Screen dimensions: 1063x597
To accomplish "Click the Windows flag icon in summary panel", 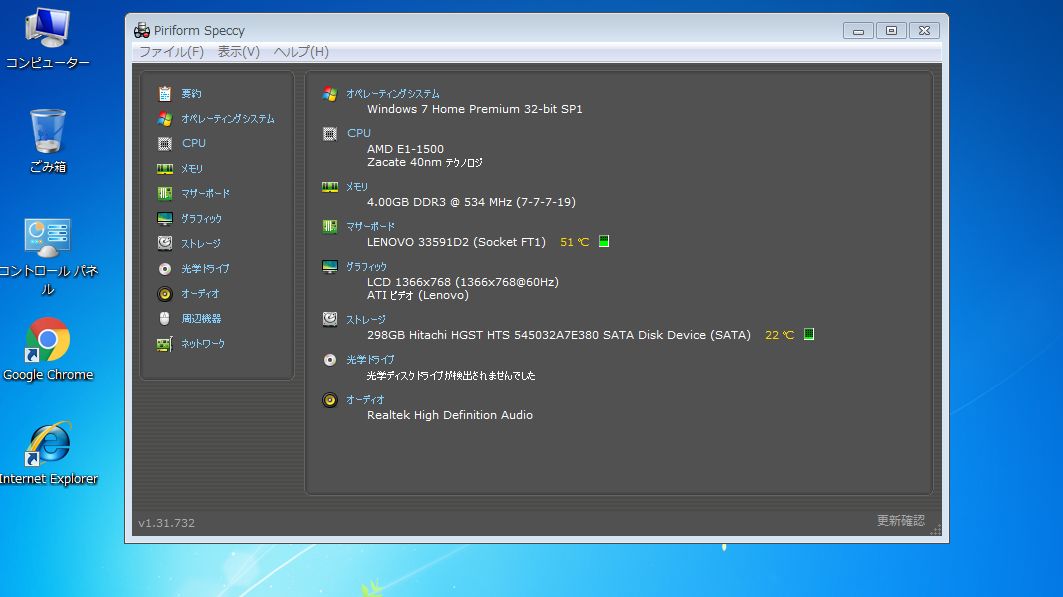I will click(329, 94).
